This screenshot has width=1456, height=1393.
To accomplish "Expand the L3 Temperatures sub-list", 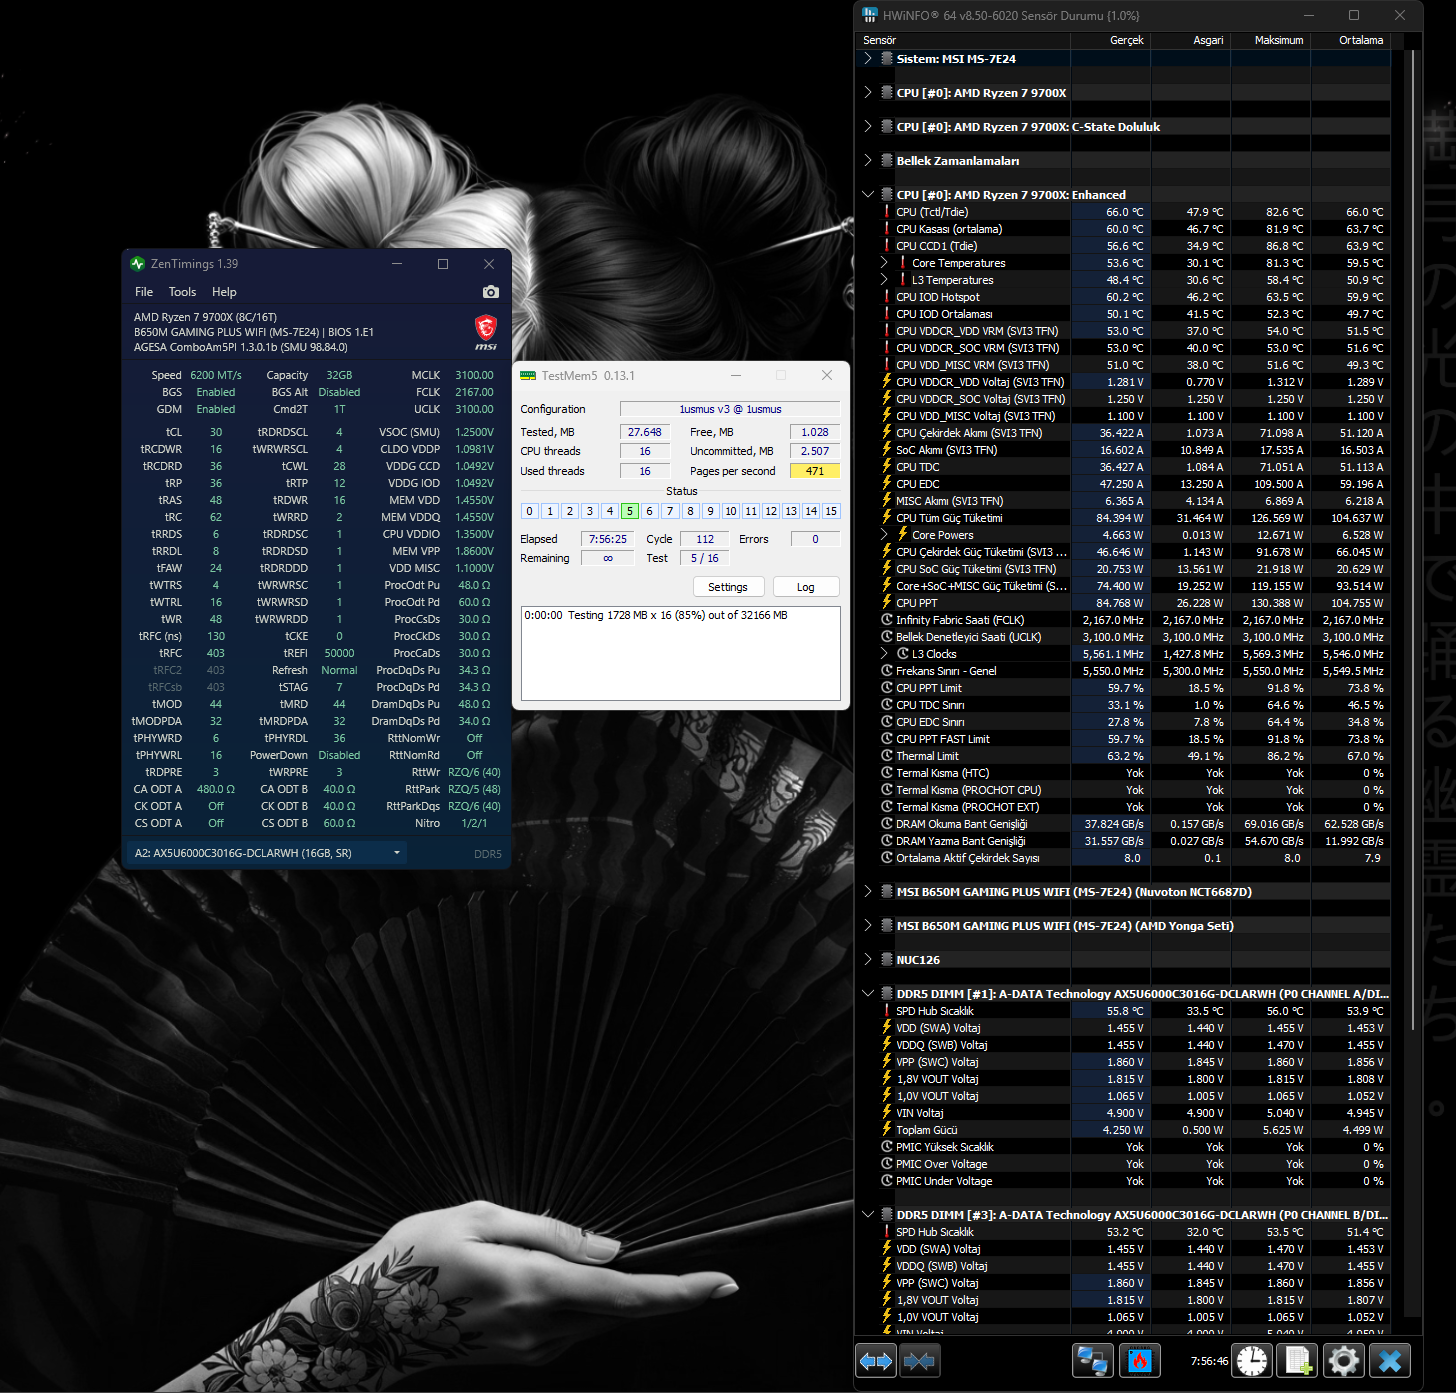I will pos(884,280).
